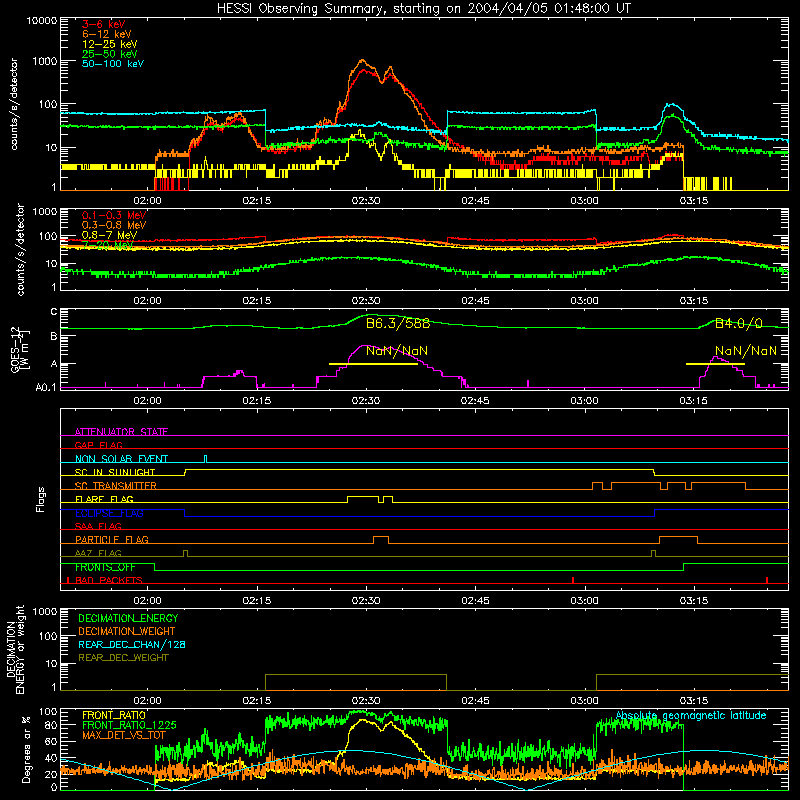Click the "REAR_DEC_WEIGHT" legend label

pos(123,658)
